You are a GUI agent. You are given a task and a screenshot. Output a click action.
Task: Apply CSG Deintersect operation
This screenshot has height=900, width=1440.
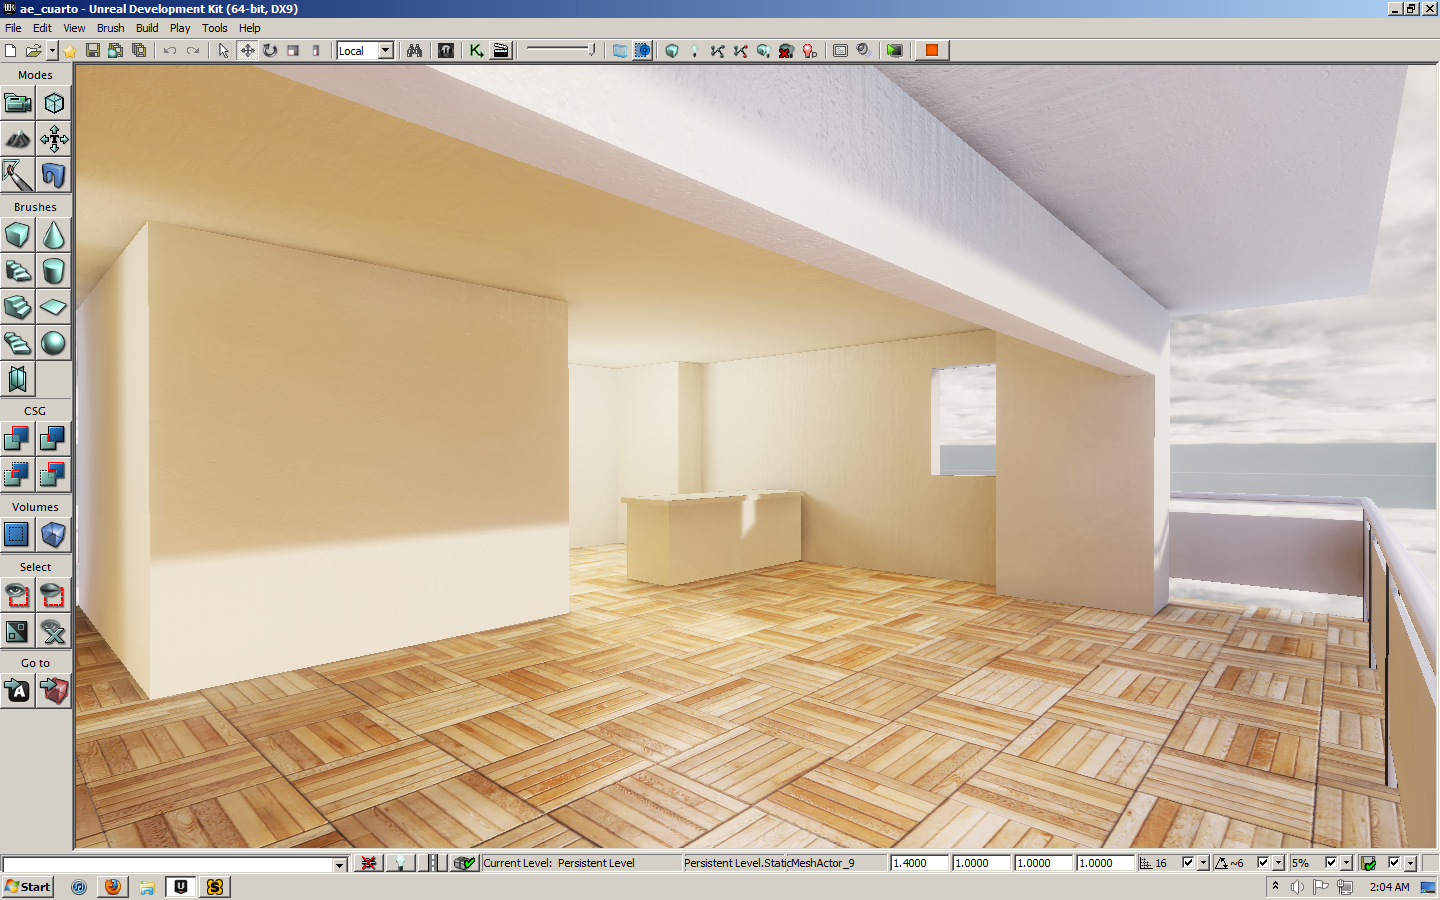click(x=54, y=474)
